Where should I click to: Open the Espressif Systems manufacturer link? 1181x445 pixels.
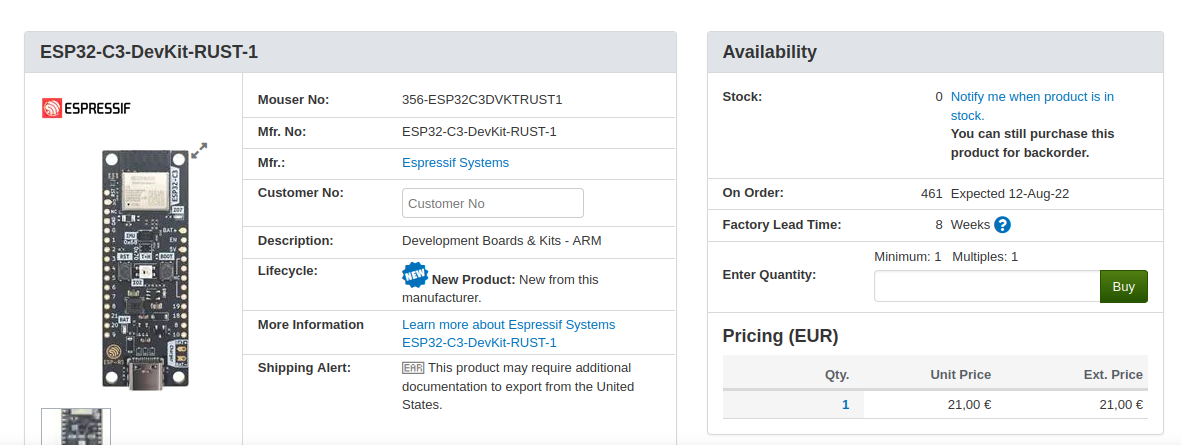point(456,163)
